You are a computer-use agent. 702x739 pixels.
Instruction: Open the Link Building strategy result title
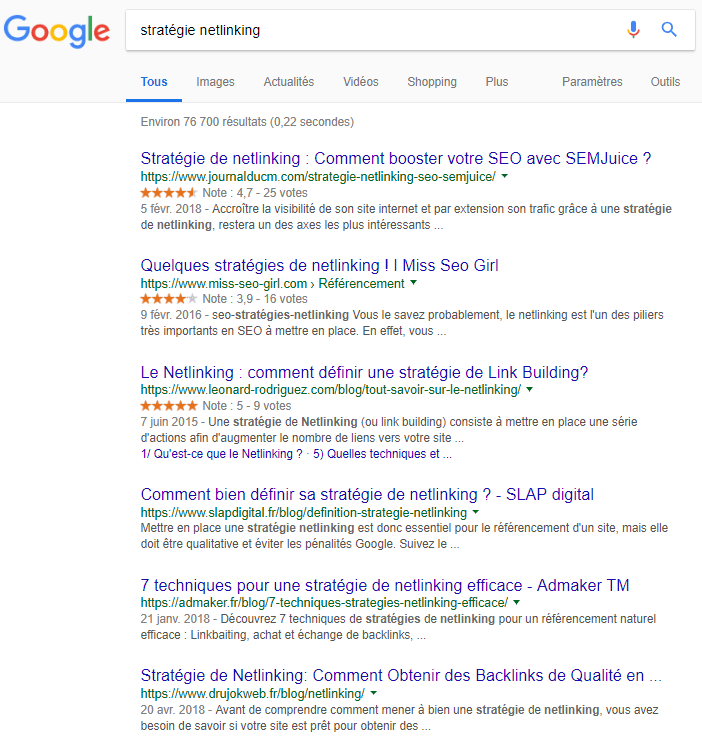click(364, 372)
